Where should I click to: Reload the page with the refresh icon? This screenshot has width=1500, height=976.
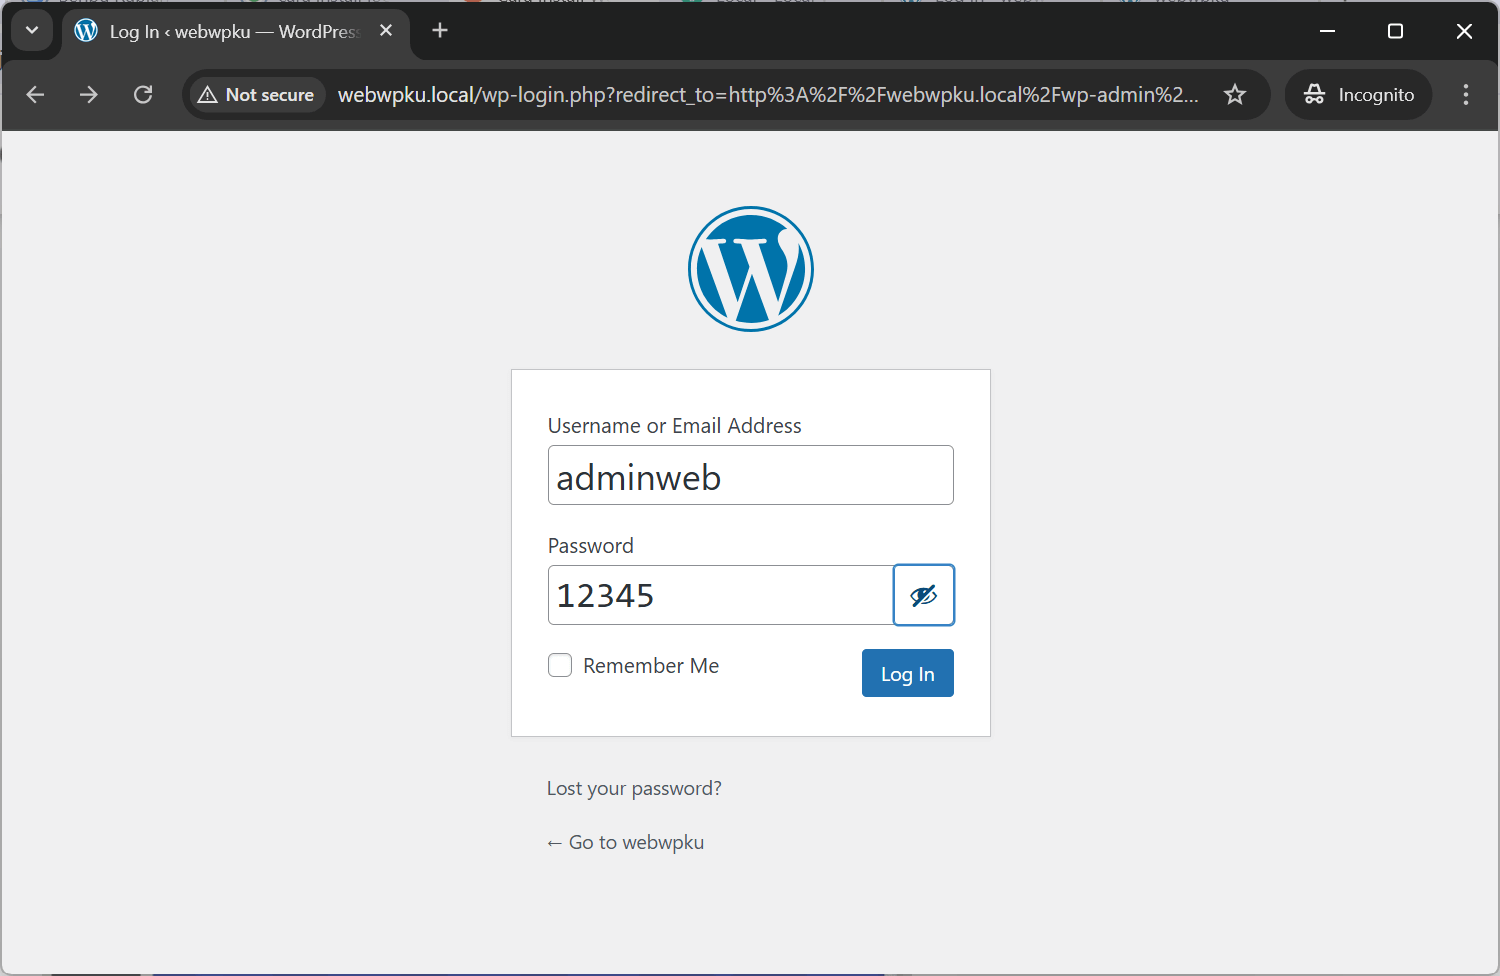(143, 94)
